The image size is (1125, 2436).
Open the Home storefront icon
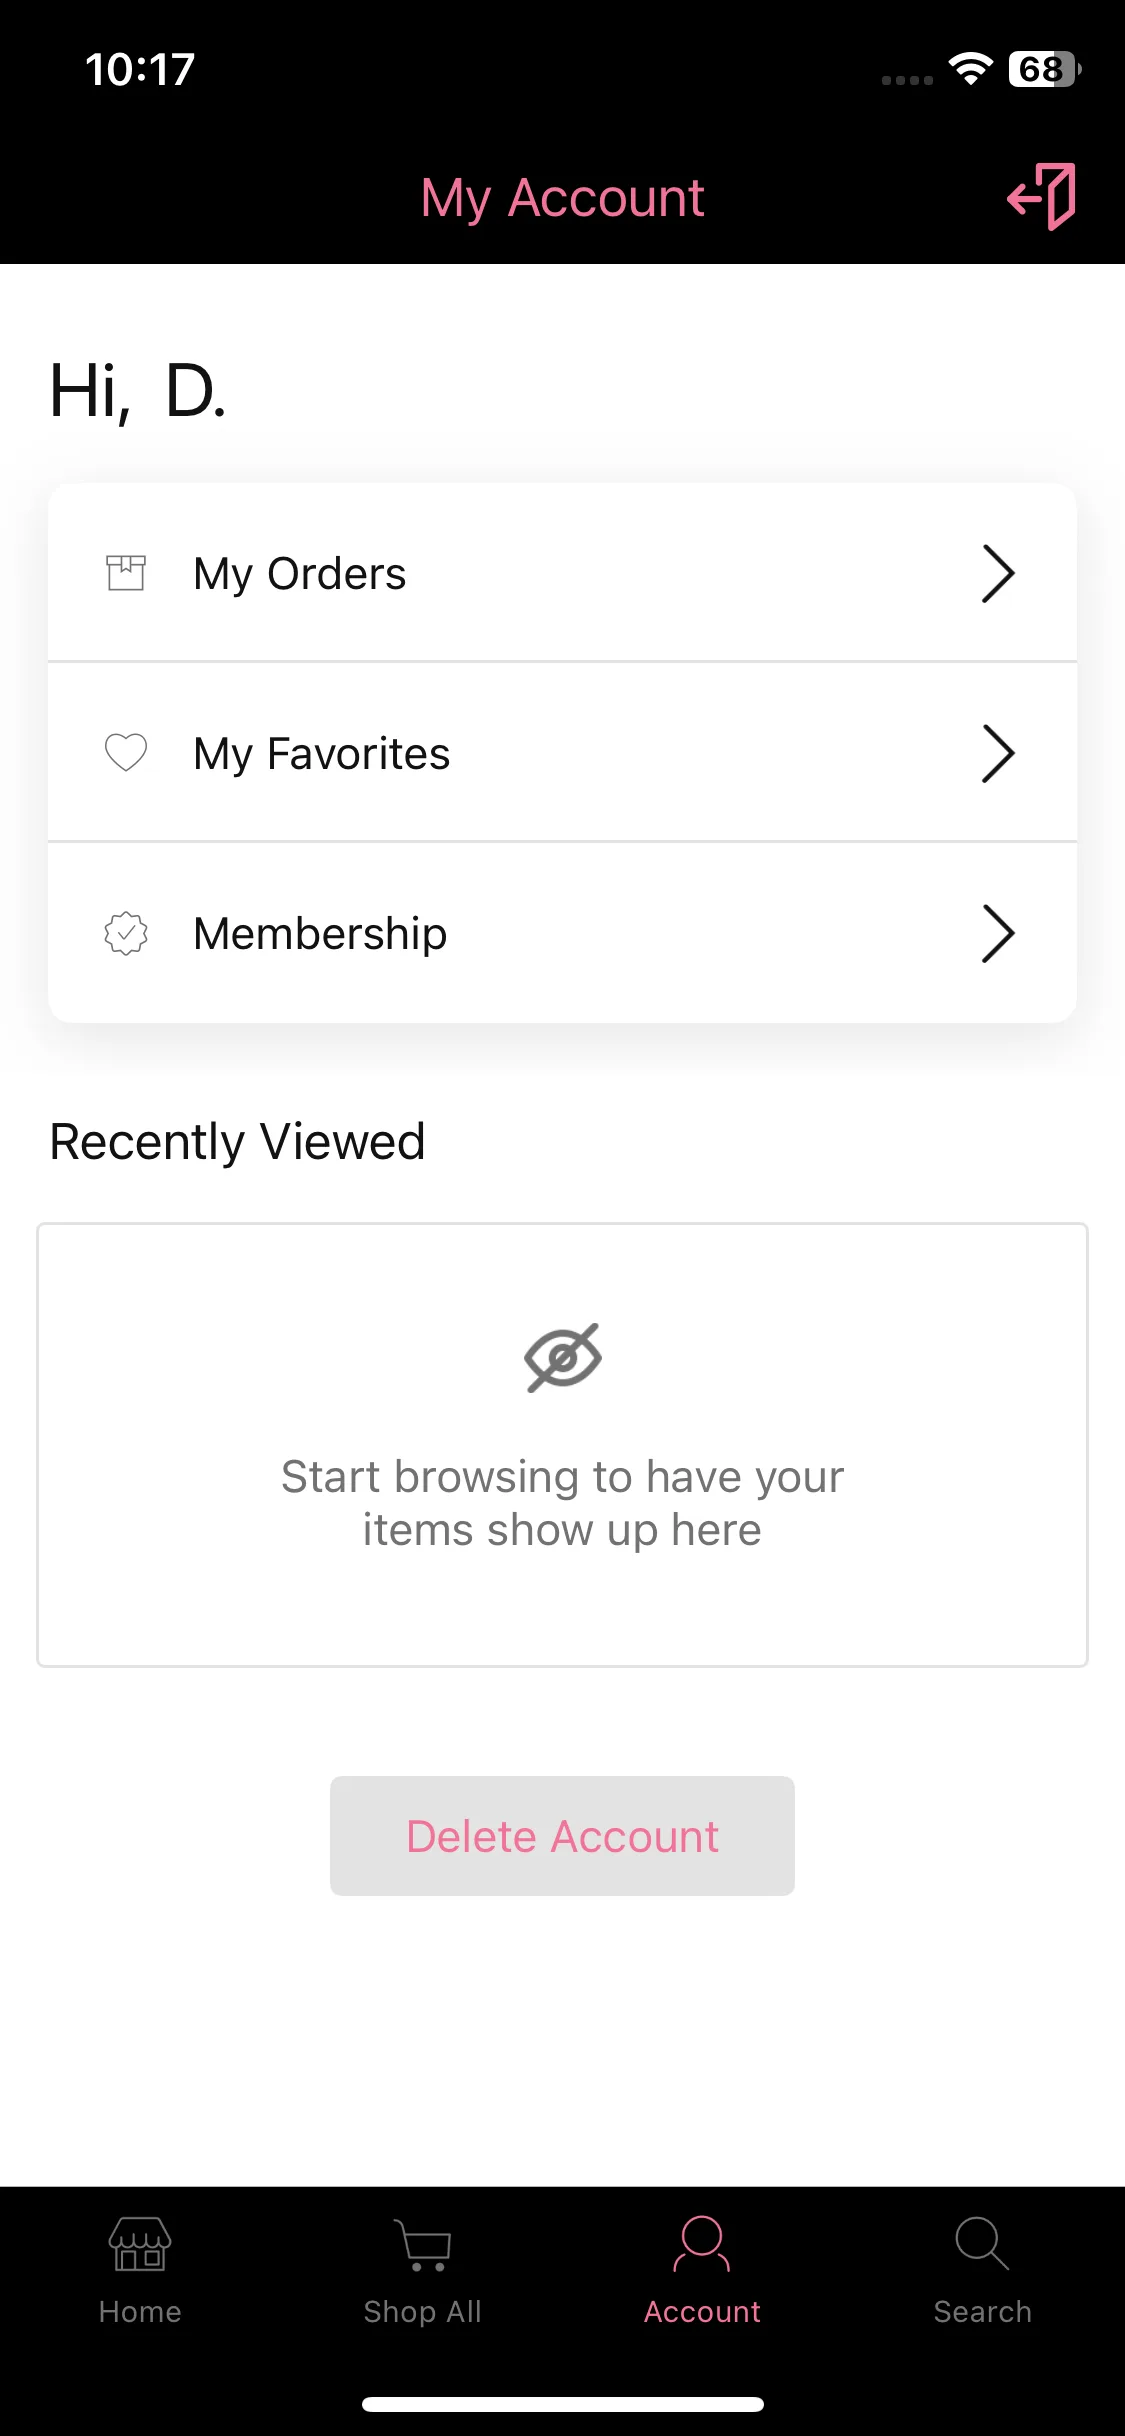pos(140,2244)
